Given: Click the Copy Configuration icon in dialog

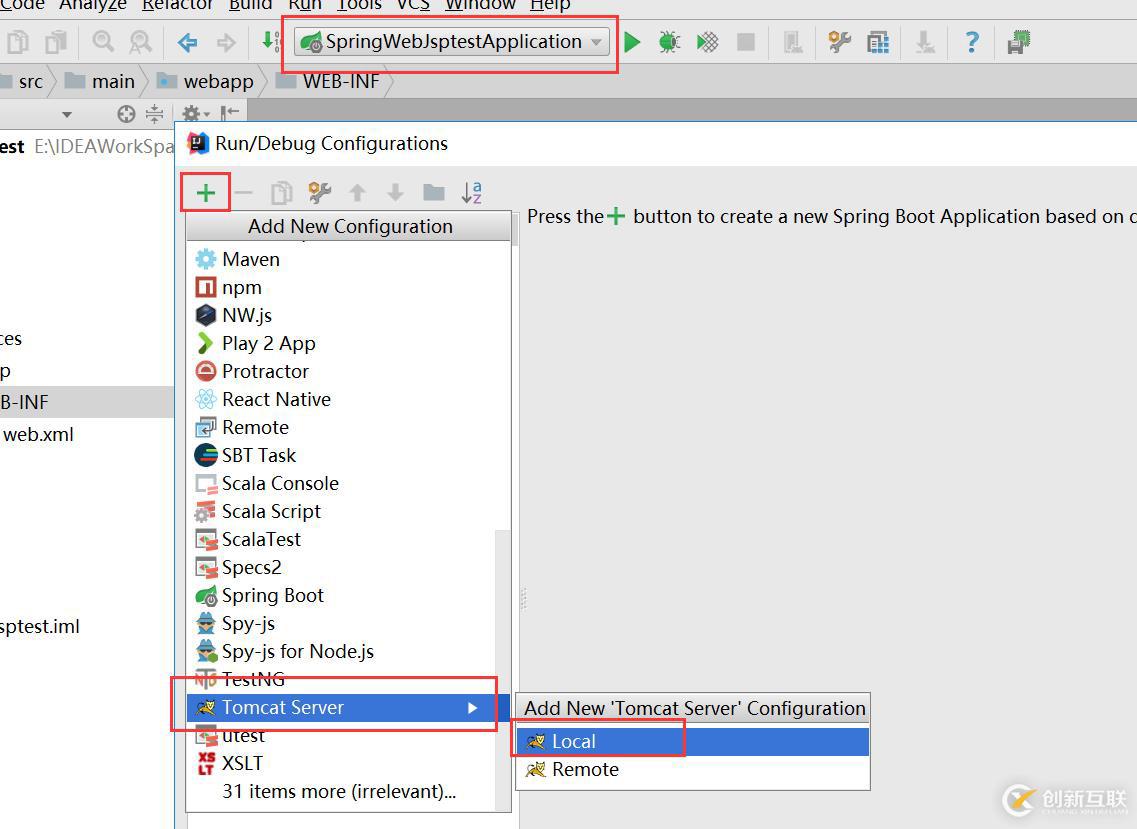Looking at the screenshot, I should coord(281,192).
